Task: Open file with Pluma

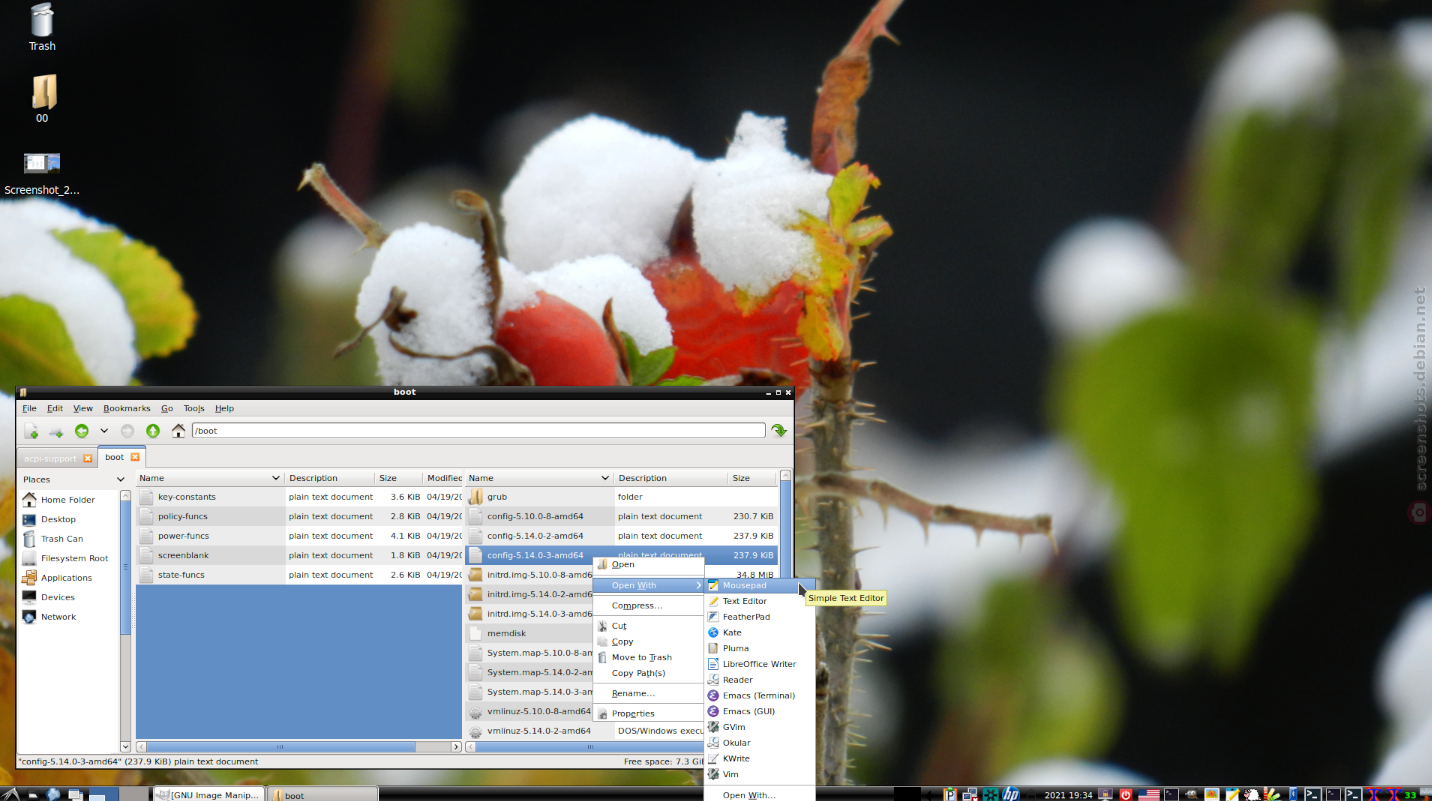Action: 759,649
